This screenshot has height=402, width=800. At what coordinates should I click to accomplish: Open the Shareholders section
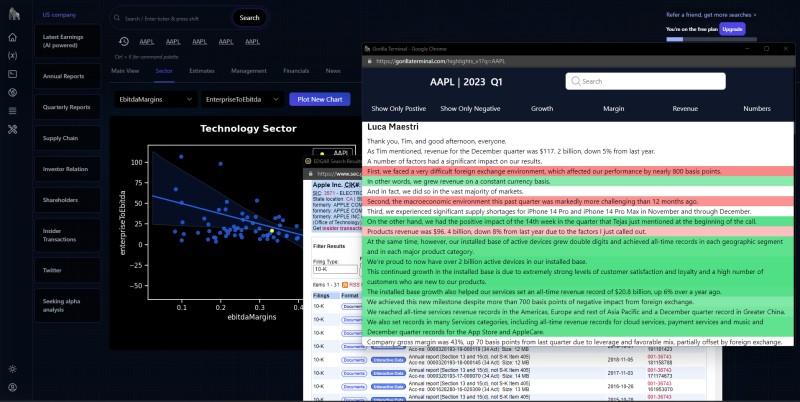[x=67, y=200]
